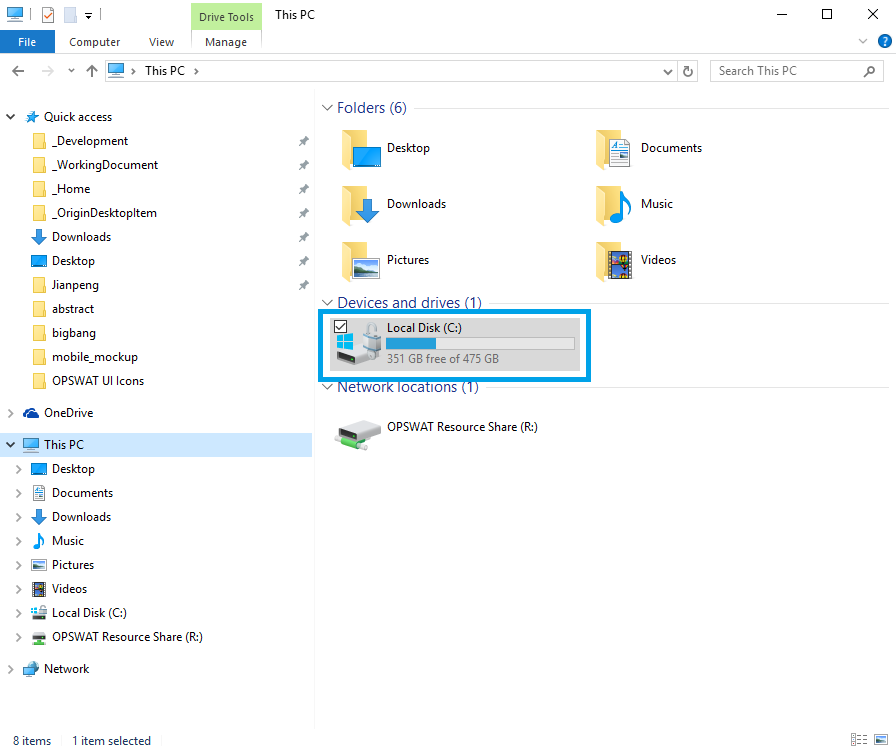Select OPSWAT UI Icons folder
Image resolution: width=896 pixels, height=752 pixels.
(89, 381)
